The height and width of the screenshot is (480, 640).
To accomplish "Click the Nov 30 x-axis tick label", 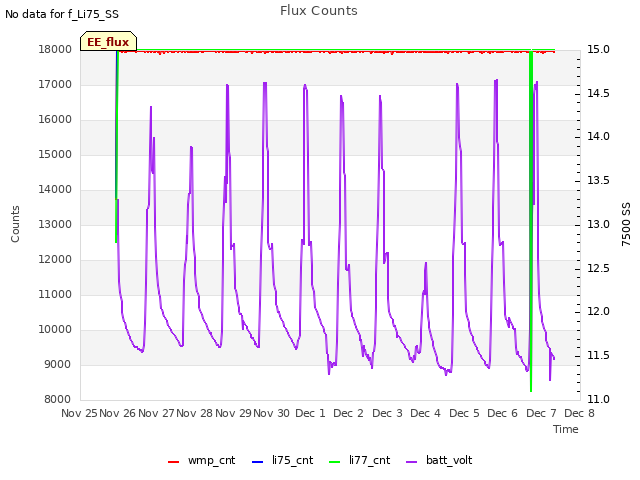I will [x=271, y=413].
